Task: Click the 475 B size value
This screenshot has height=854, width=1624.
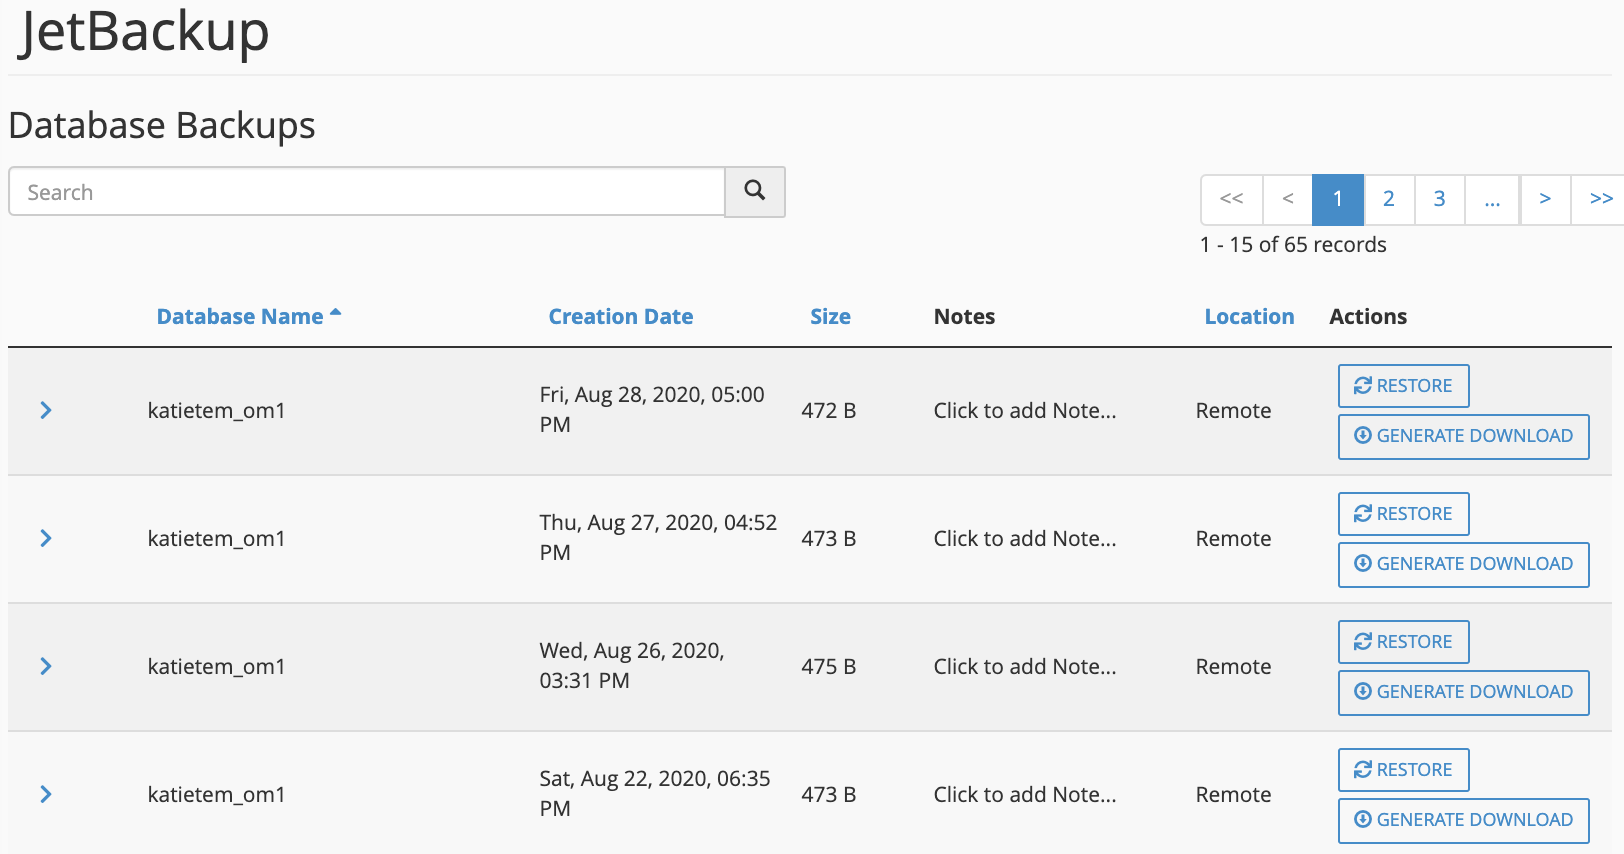Action: click(829, 666)
